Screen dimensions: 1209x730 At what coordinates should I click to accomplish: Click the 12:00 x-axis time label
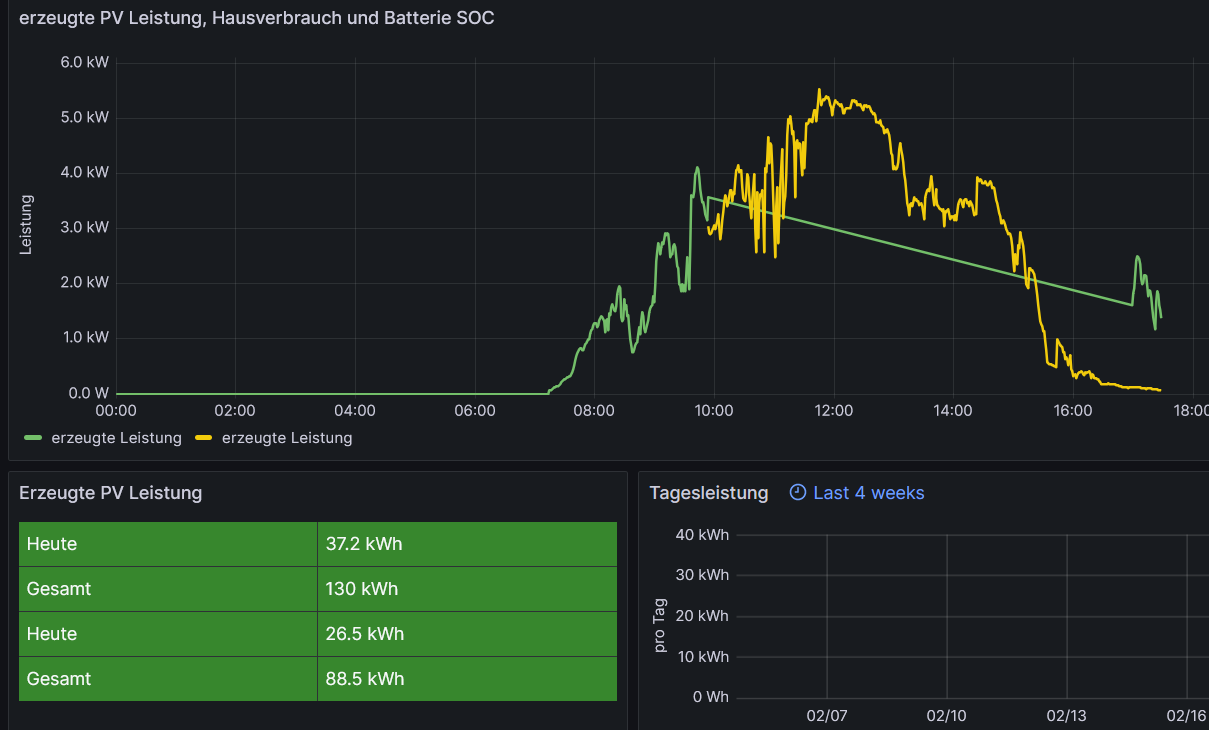coord(833,411)
